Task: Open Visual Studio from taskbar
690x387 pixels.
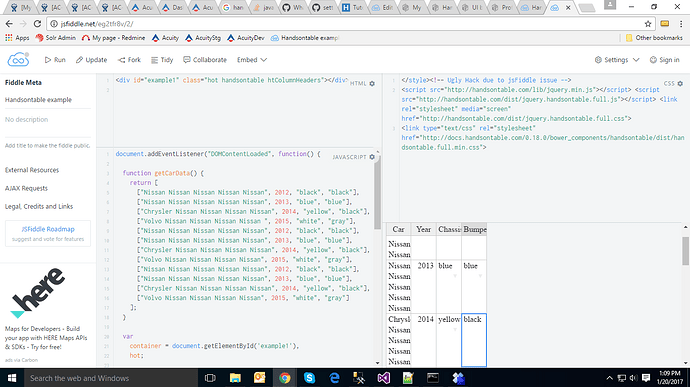Action: [x=383, y=378]
